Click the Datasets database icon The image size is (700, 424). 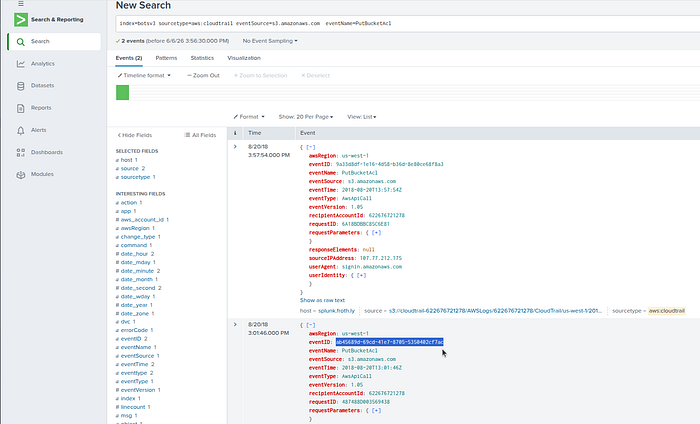click(x=21, y=86)
